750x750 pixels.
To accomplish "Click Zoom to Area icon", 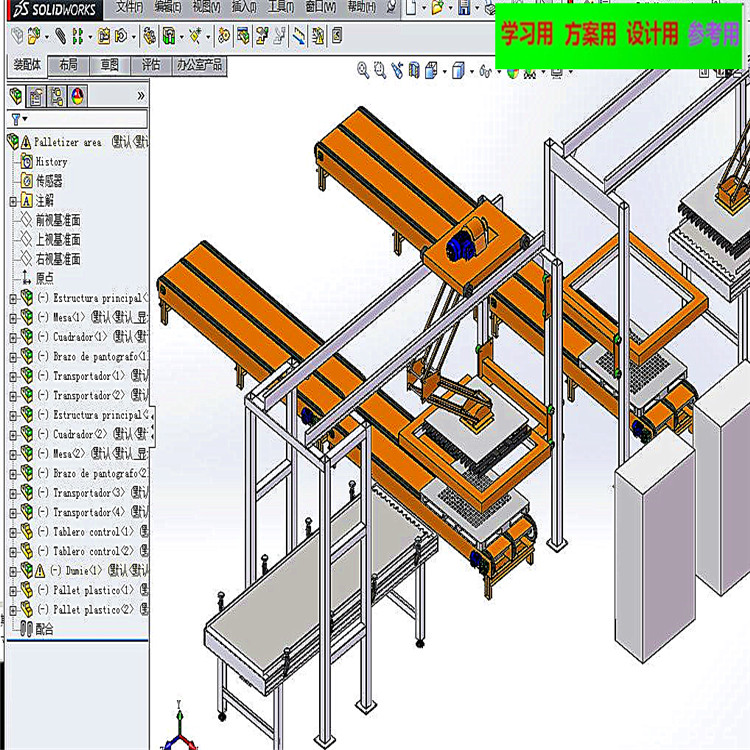I will tap(380, 71).
